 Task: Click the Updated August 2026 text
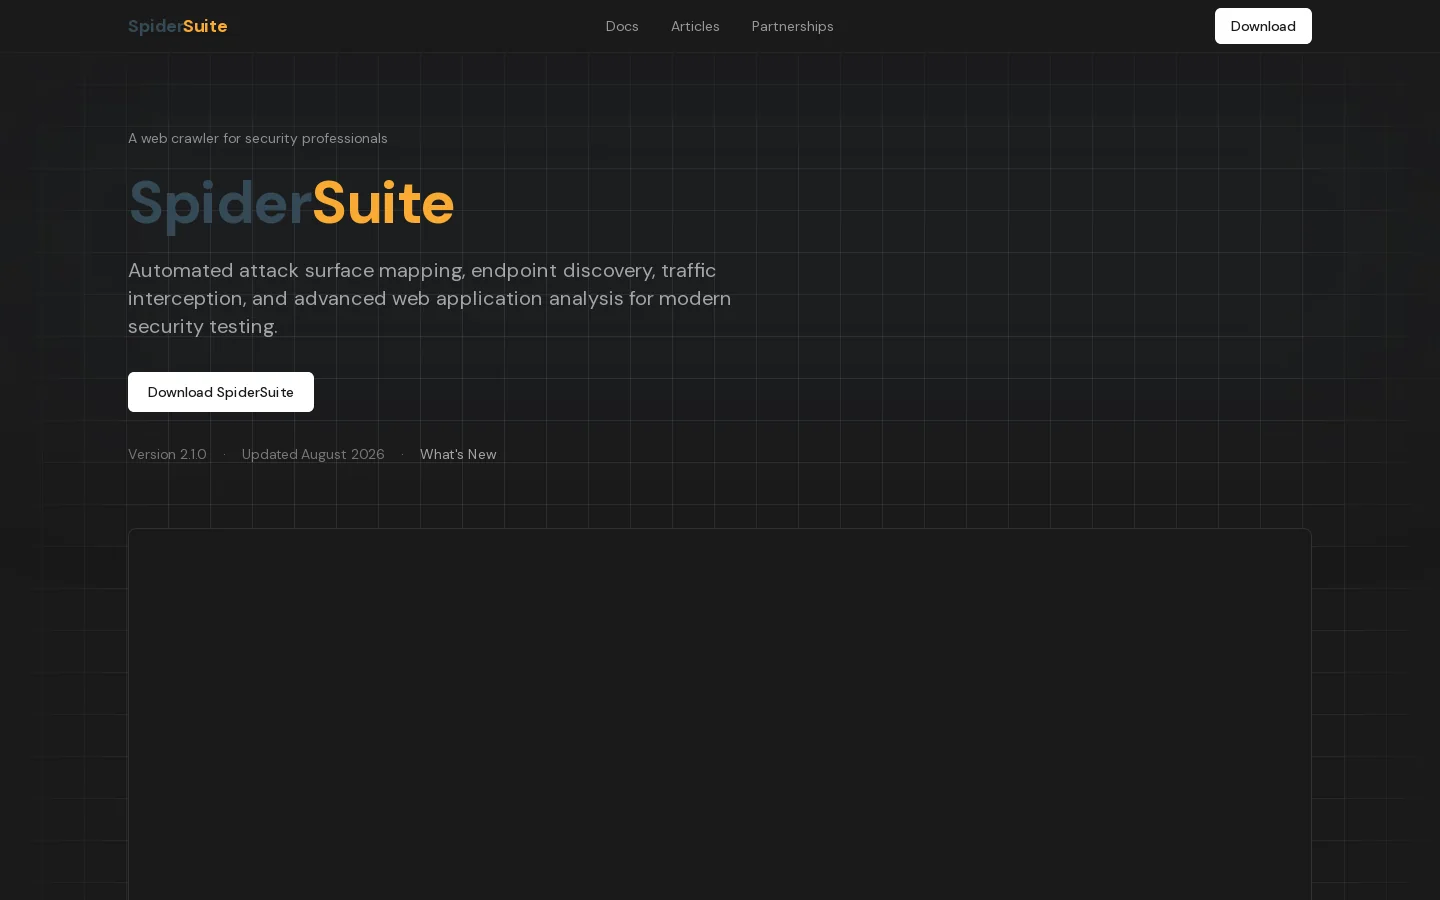pyautogui.click(x=313, y=454)
